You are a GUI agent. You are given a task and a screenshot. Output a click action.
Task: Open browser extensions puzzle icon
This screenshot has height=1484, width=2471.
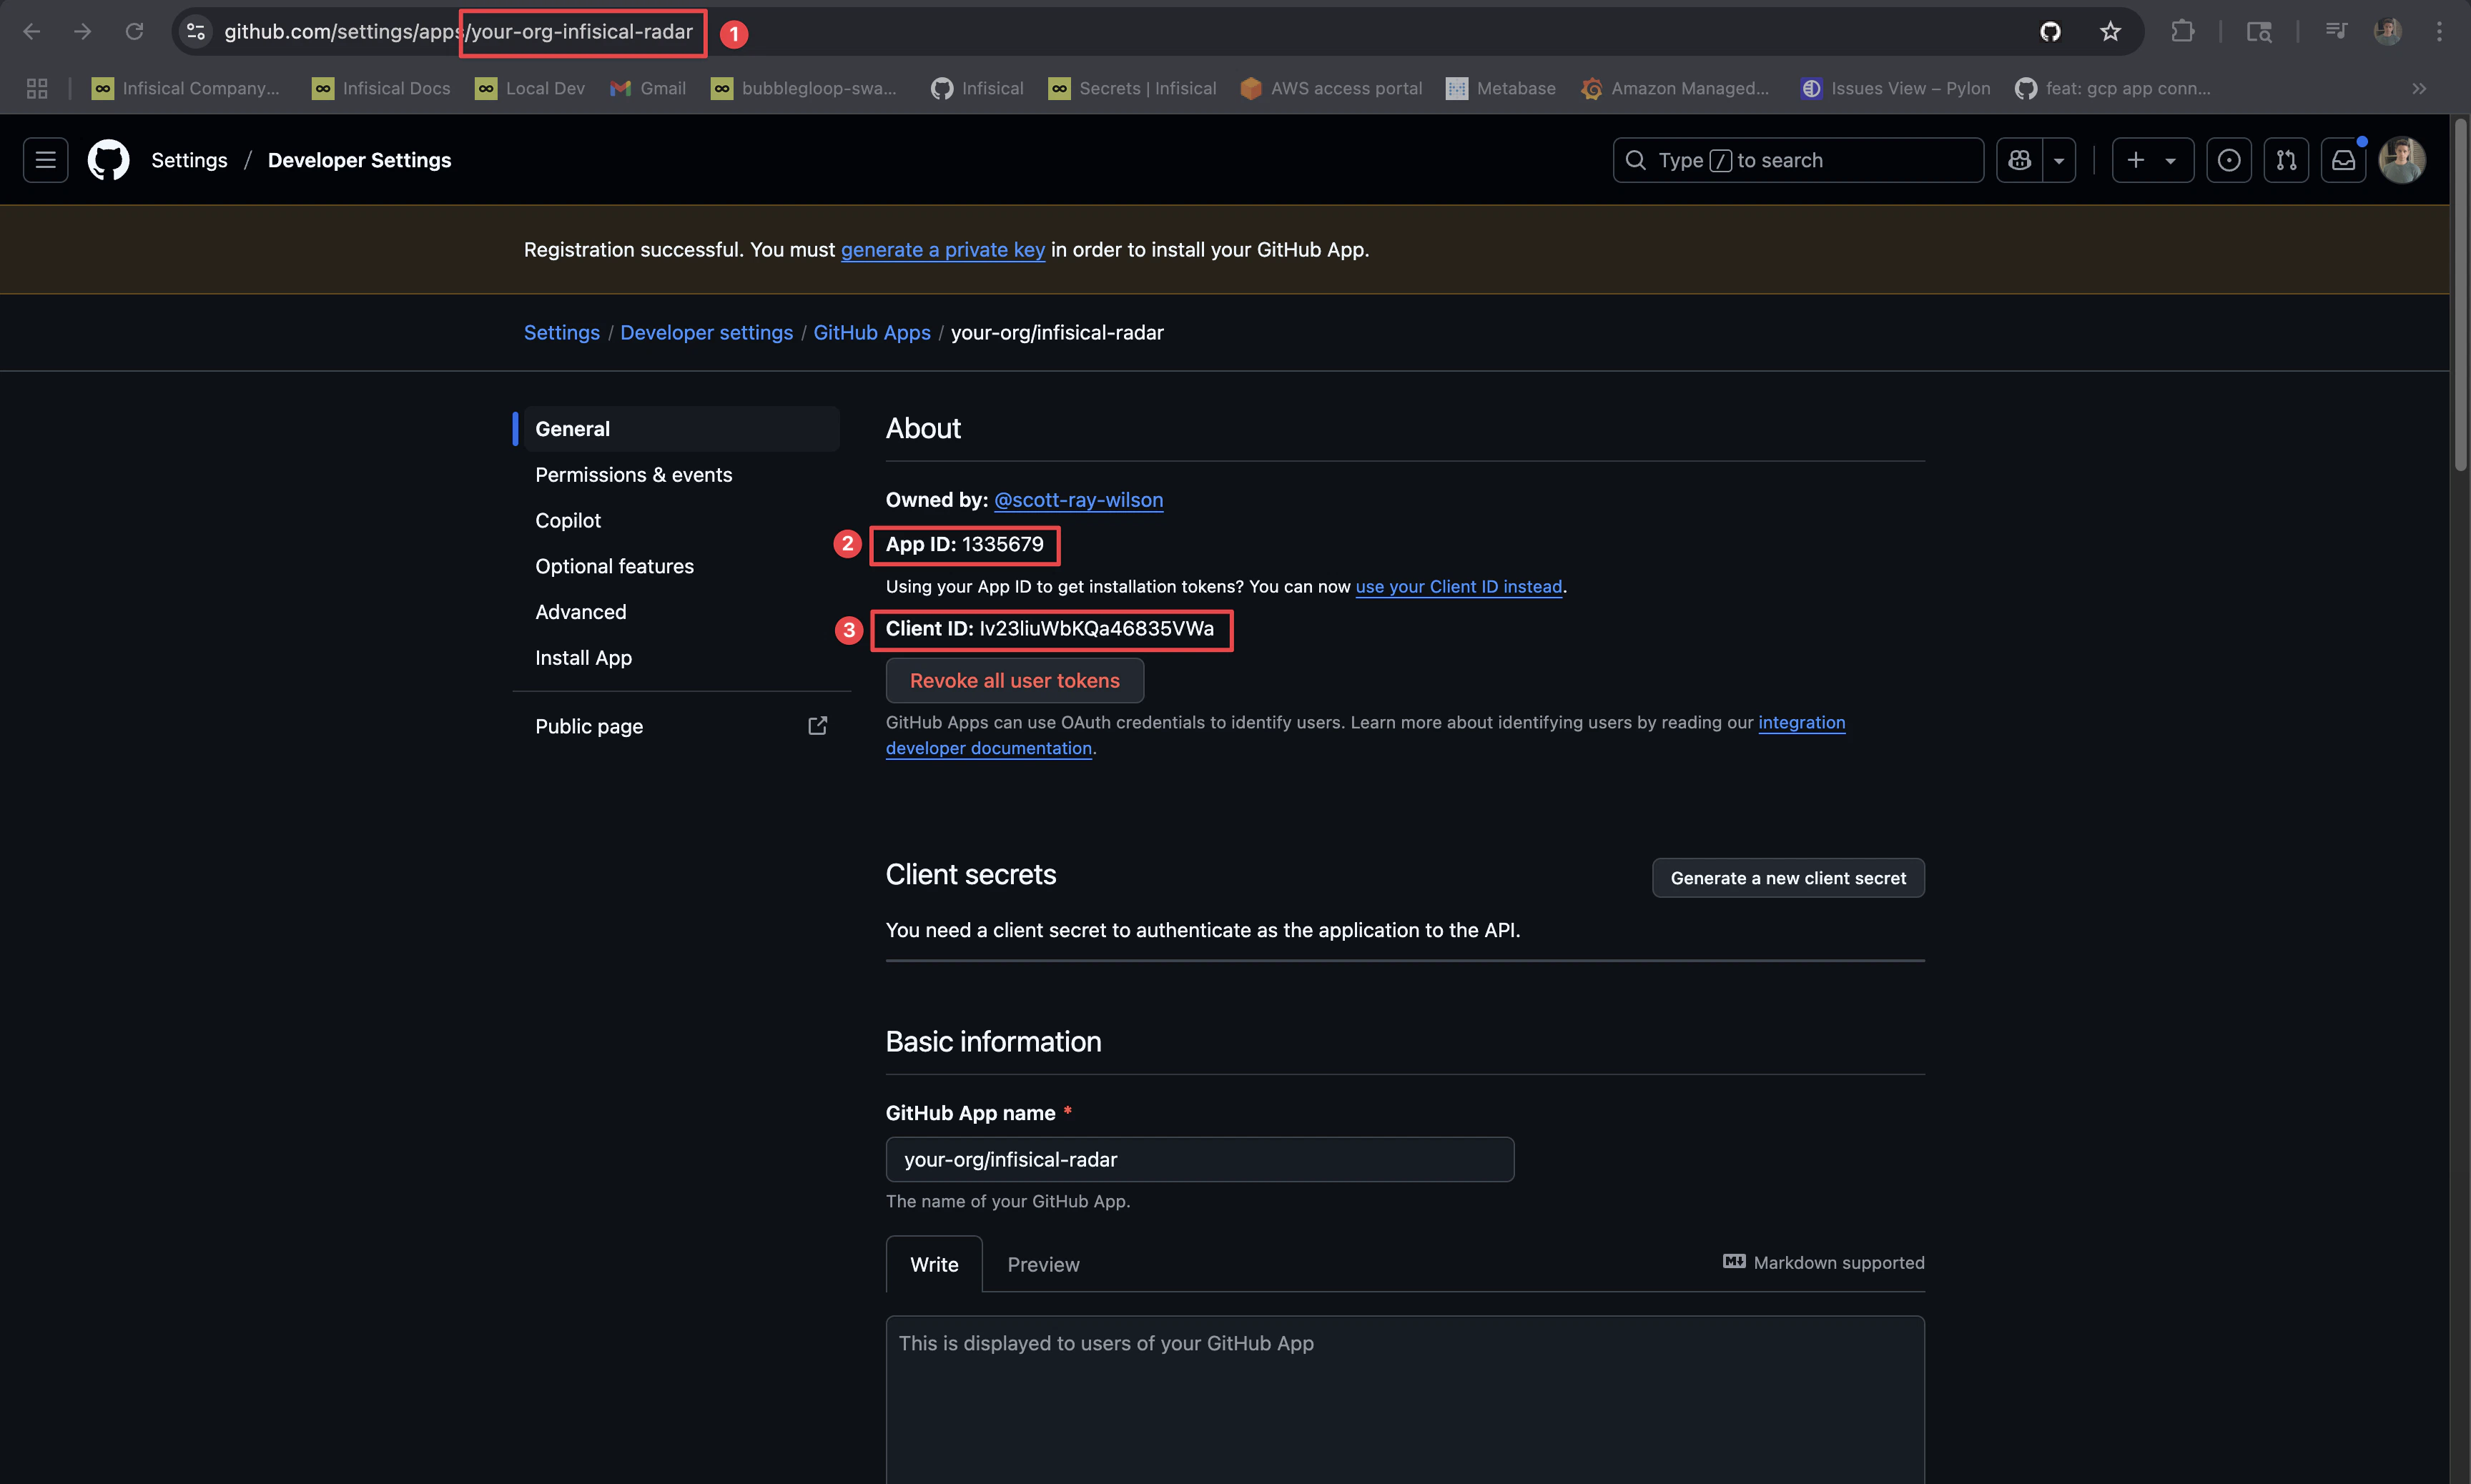2183,32
